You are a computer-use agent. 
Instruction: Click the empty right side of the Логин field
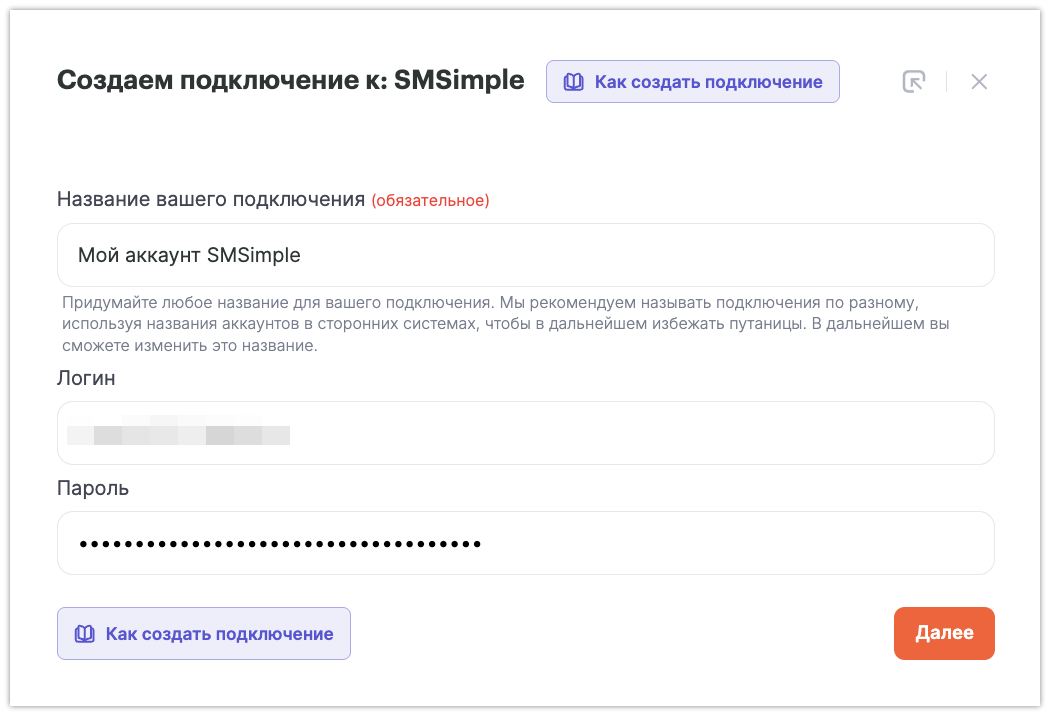pos(800,433)
